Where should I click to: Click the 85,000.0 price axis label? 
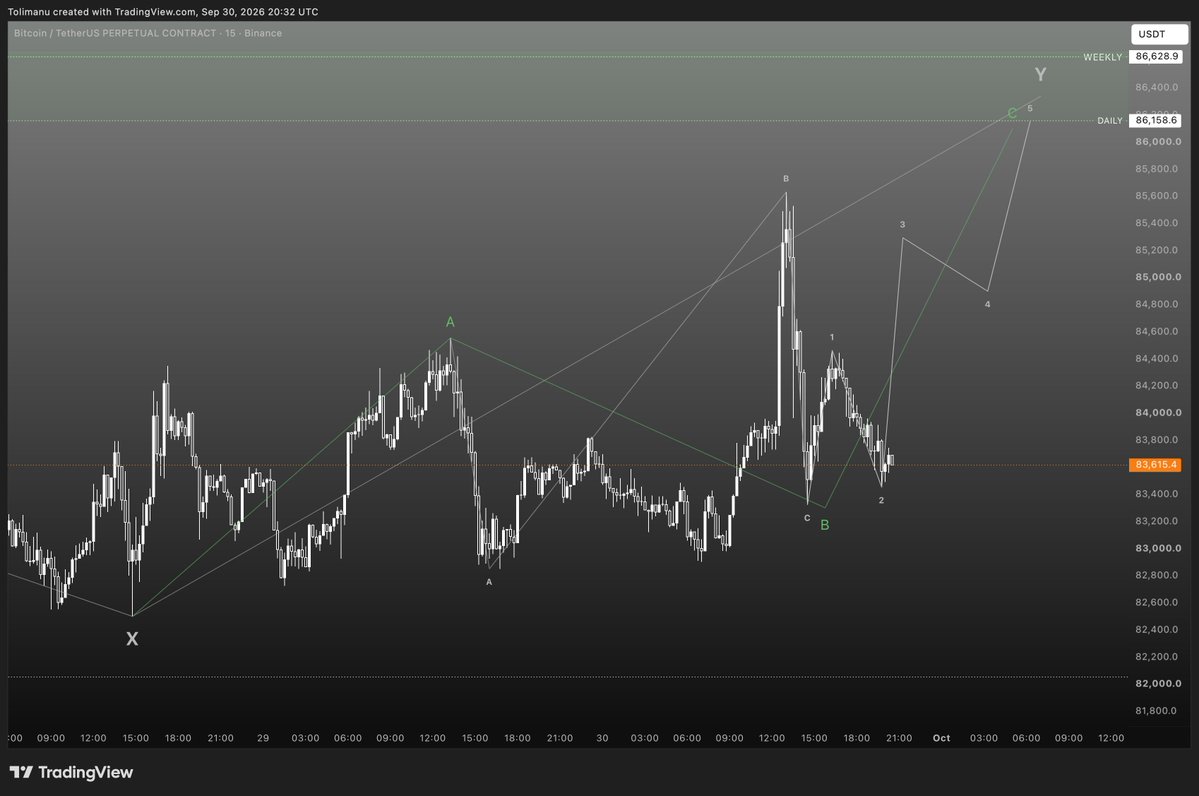coord(1158,277)
